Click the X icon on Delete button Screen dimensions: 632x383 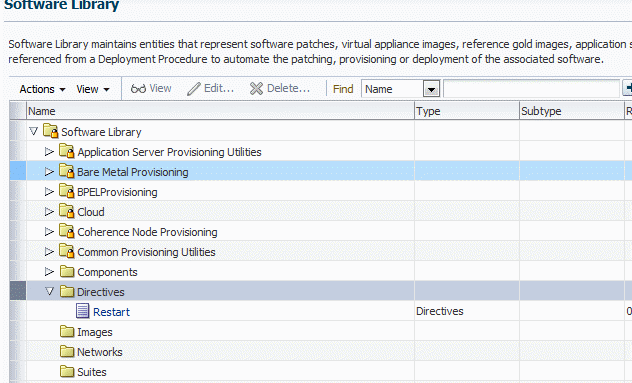pos(256,88)
